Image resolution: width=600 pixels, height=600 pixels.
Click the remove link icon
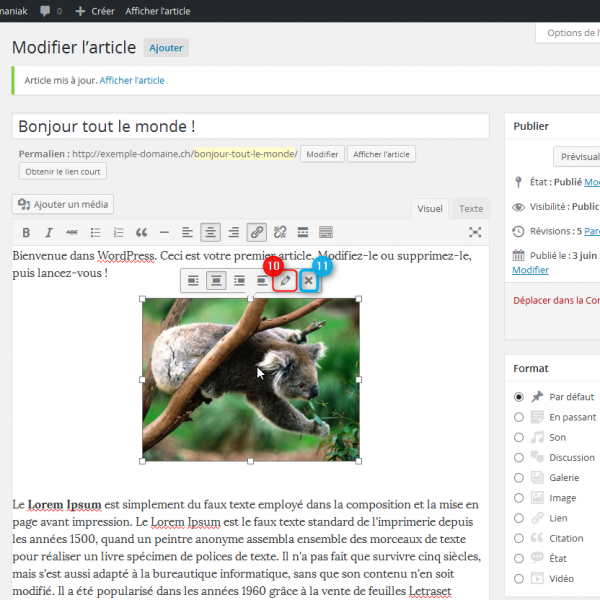280,232
